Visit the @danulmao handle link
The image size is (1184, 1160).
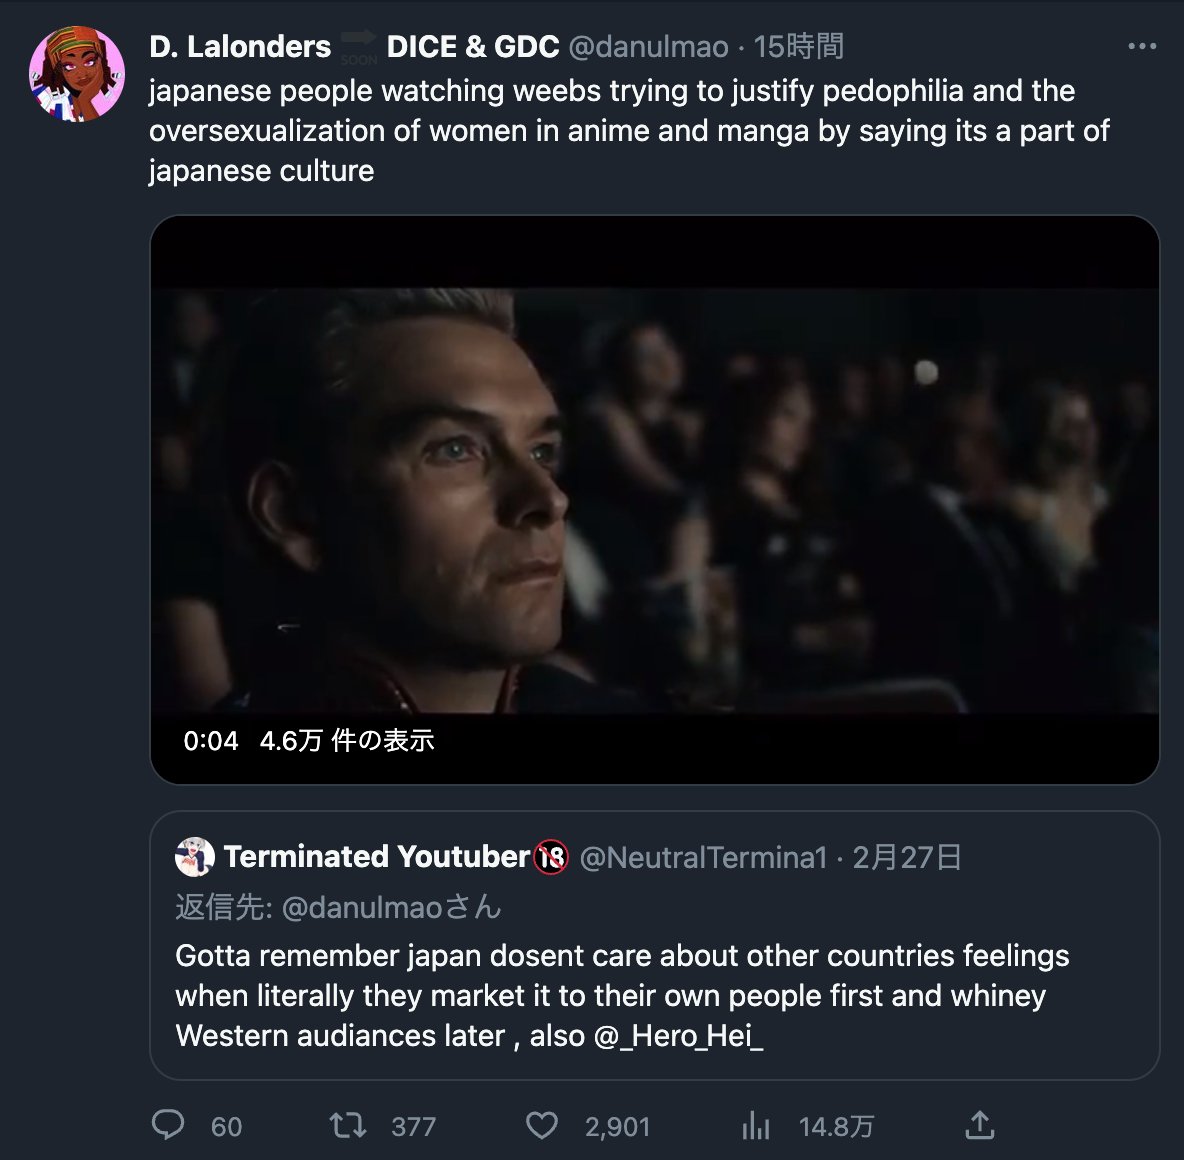[648, 47]
